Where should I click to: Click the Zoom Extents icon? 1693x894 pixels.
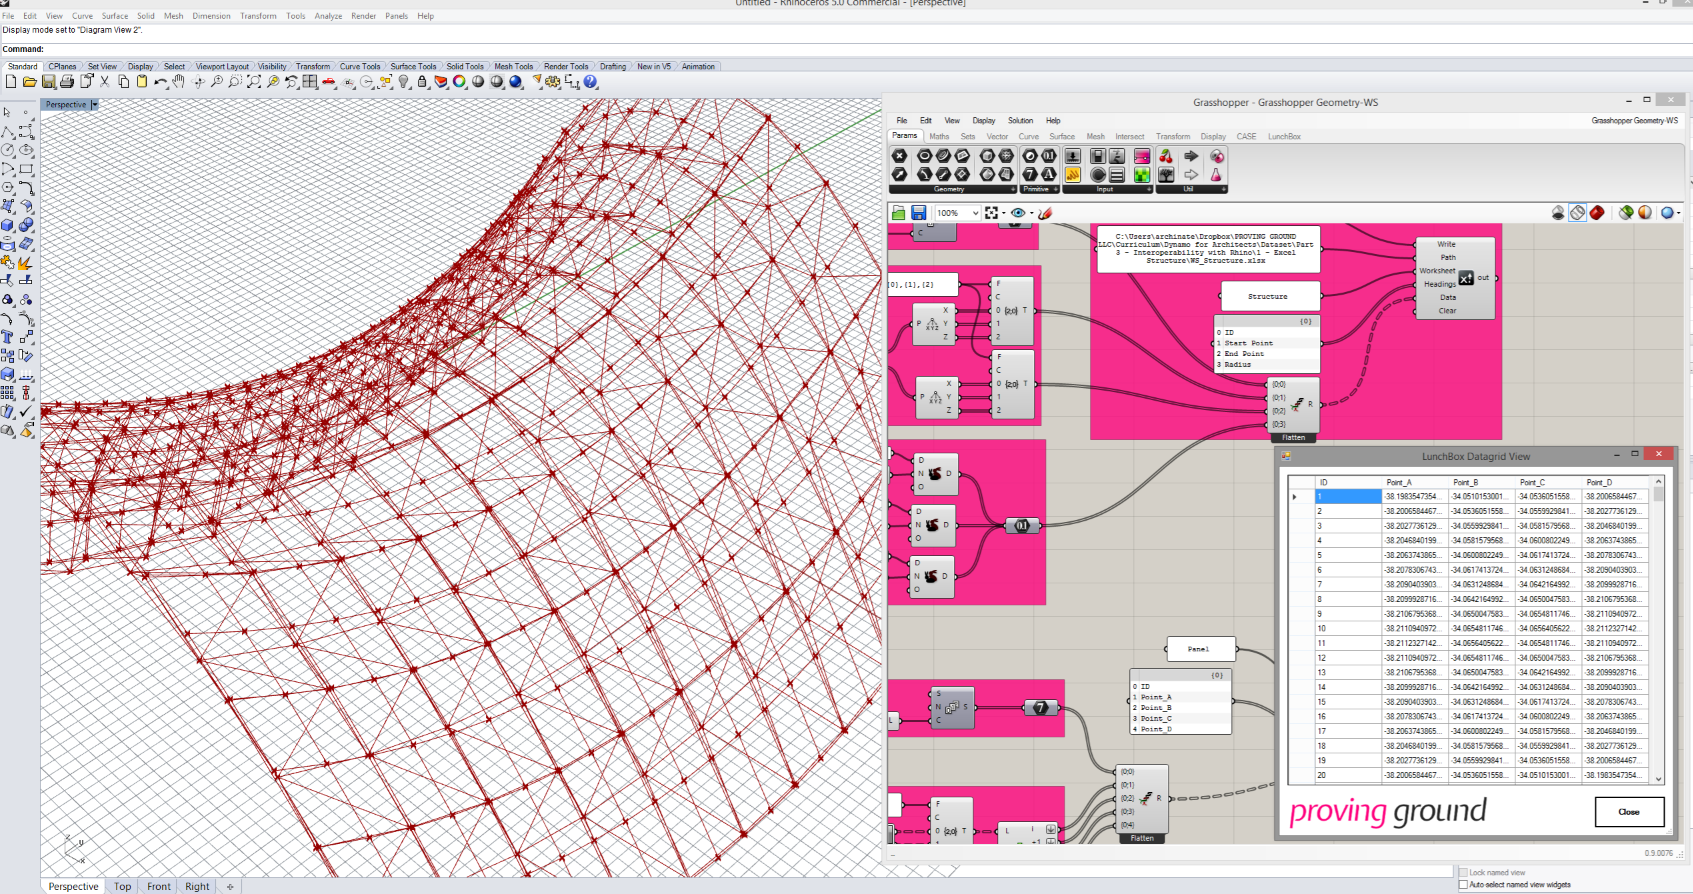[254, 82]
